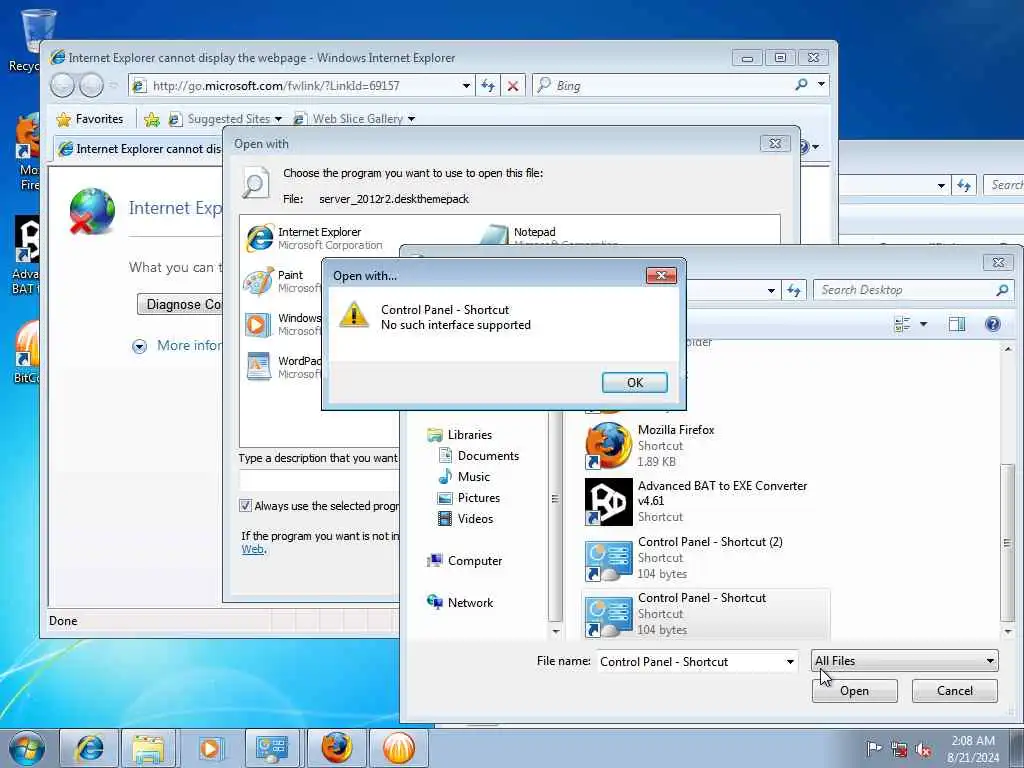Click the help icon in browse dialog
The image size is (1024, 768).
point(993,324)
